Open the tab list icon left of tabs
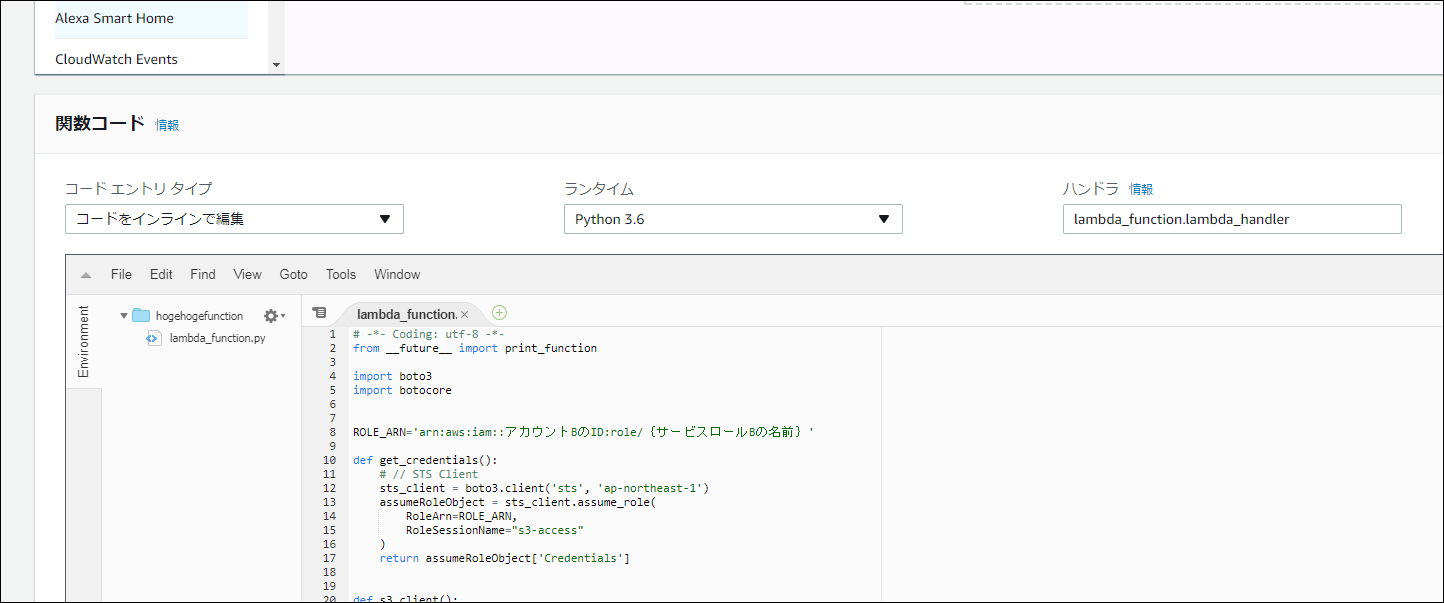Viewport: 1444px width, 603px height. click(319, 312)
